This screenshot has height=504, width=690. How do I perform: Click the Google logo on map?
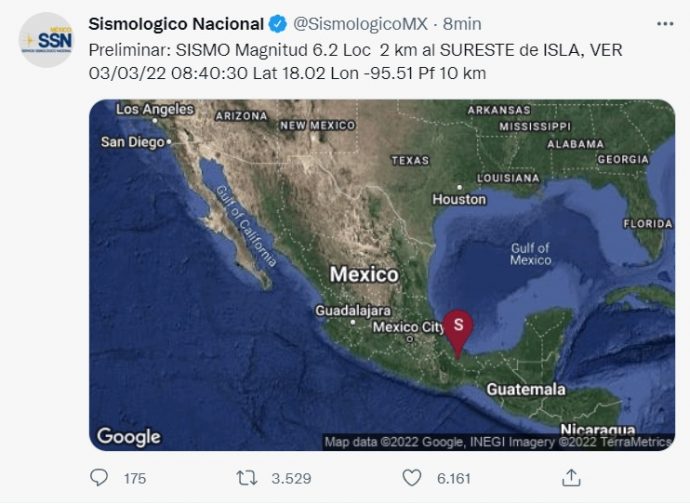[129, 437]
